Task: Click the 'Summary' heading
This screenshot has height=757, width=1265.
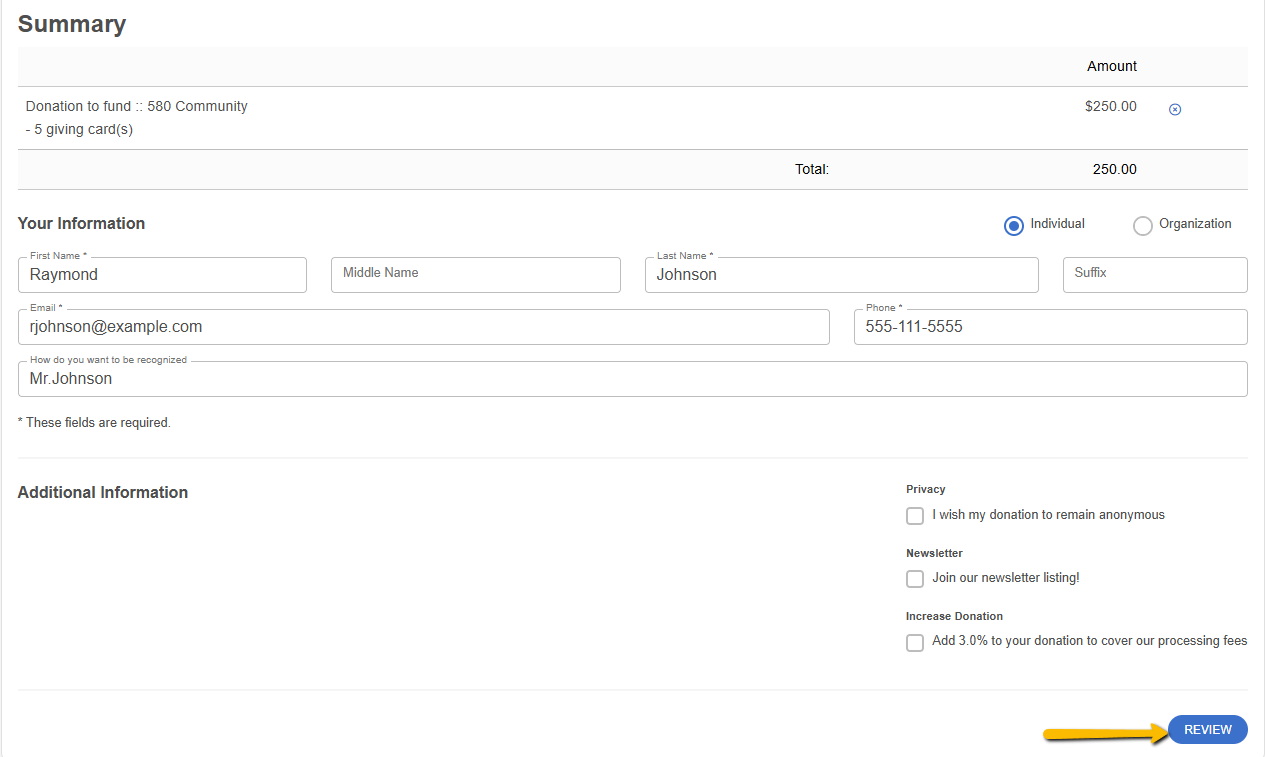Action: tap(72, 24)
